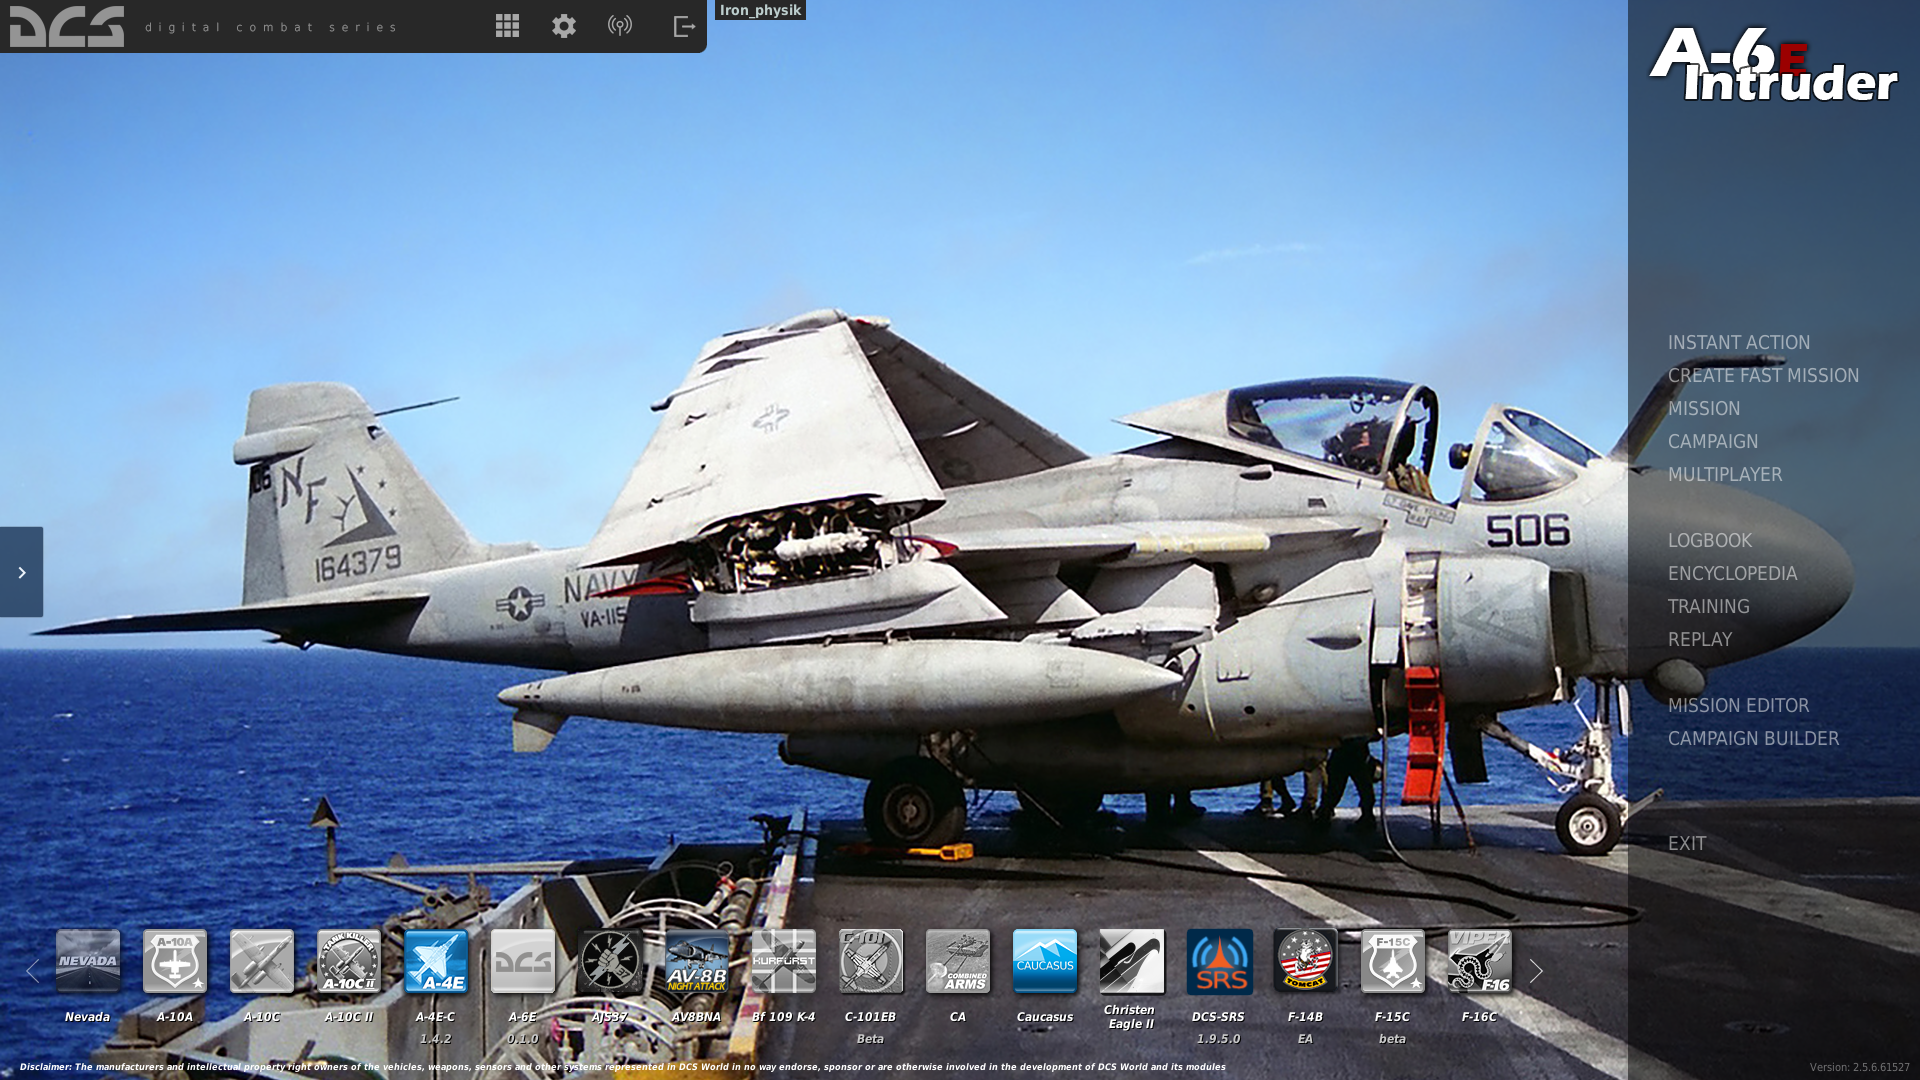1920x1080 pixels.
Task: Launch the MISSION EDITOR
Action: [x=1738, y=705]
